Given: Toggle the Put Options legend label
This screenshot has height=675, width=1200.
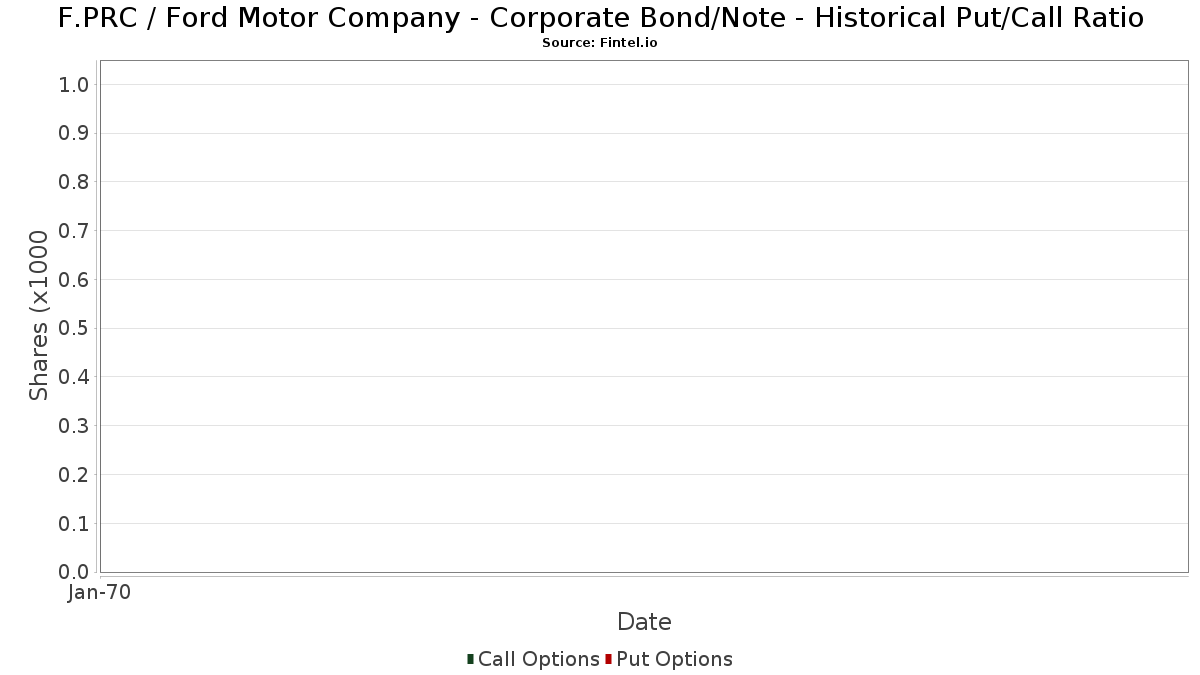Looking at the screenshot, I should click(675, 659).
